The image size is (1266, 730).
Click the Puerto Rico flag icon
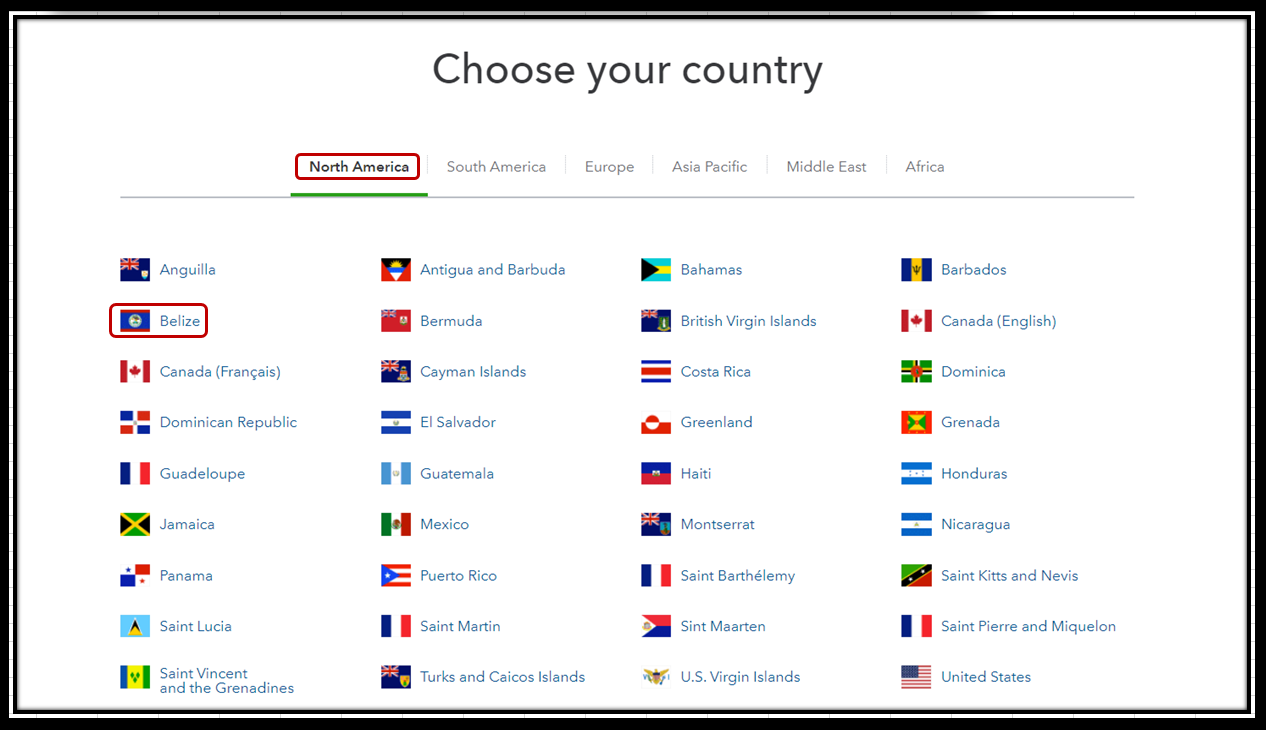(396, 575)
